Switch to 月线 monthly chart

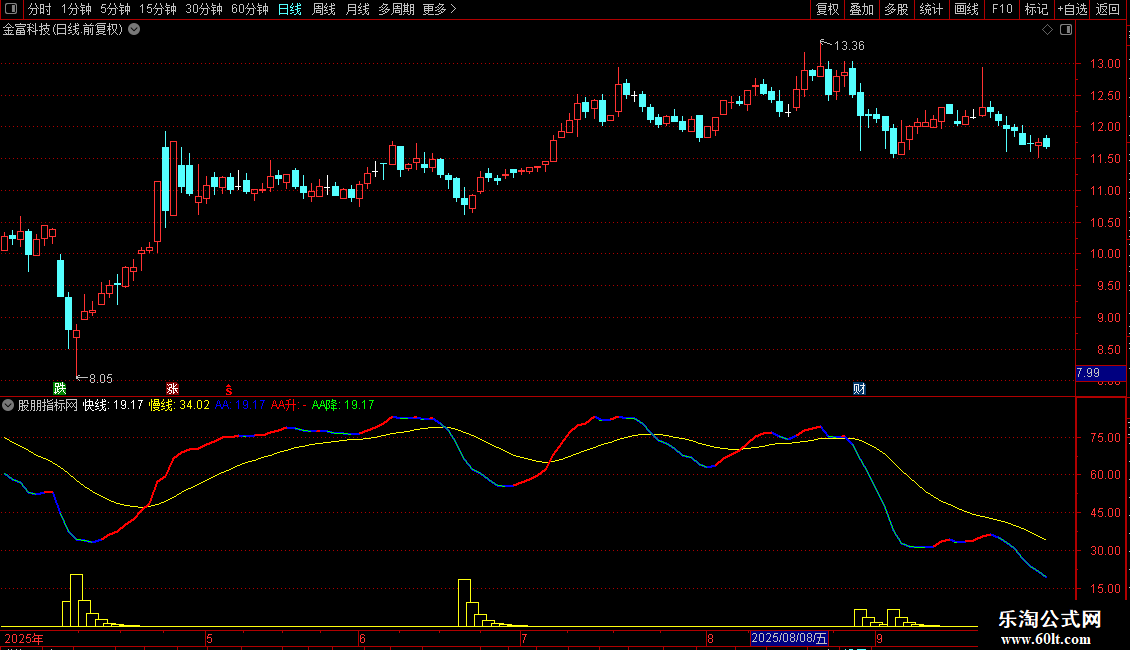(x=357, y=9)
